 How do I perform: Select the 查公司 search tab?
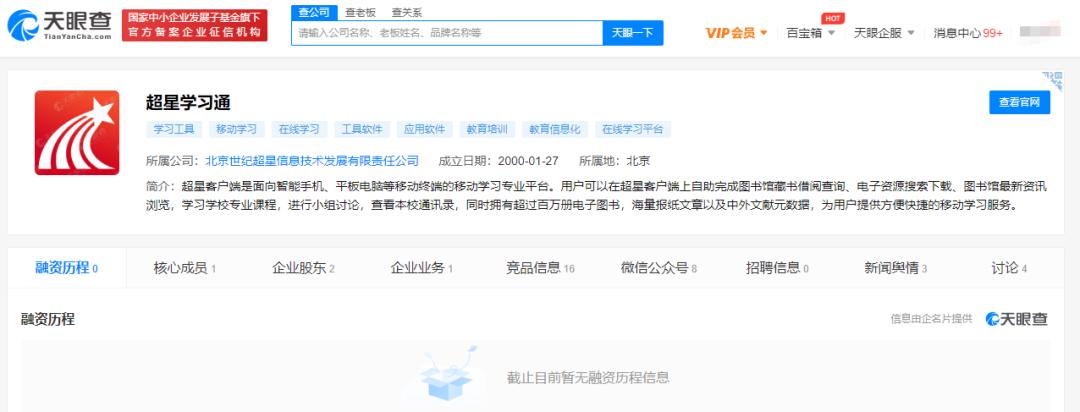[x=314, y=12]
